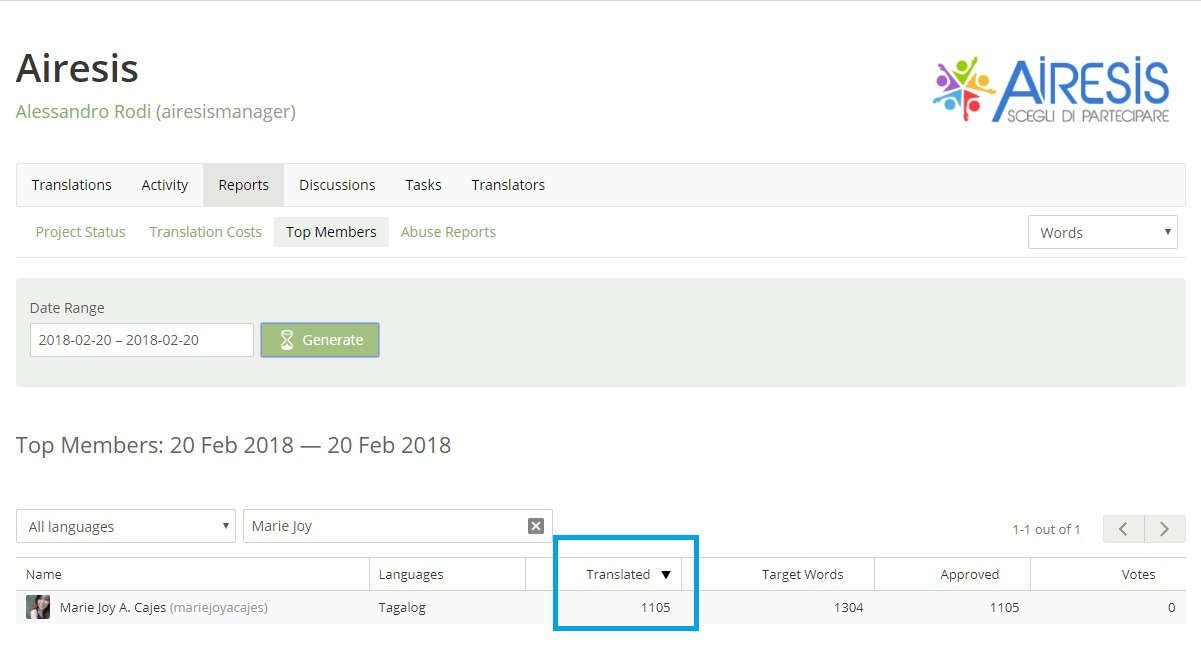
Task: Clear the member search with X icon
Action: click(x=536, y=526)
